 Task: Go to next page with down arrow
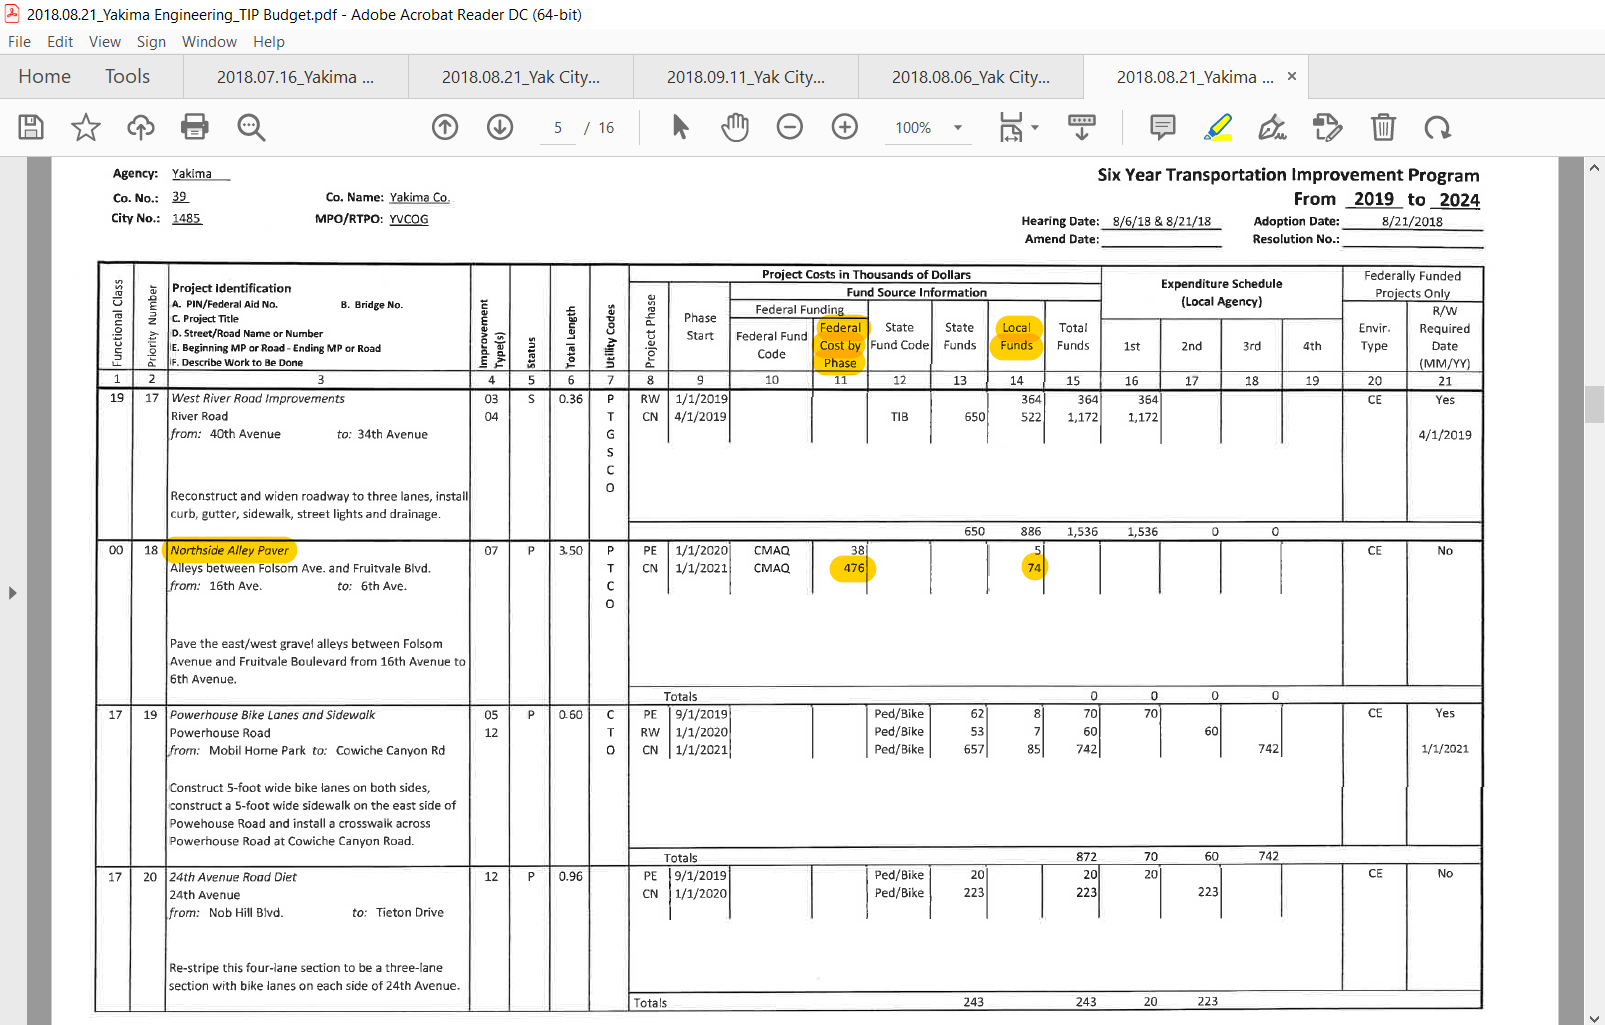pyautogui.click(x=500, y=127)
